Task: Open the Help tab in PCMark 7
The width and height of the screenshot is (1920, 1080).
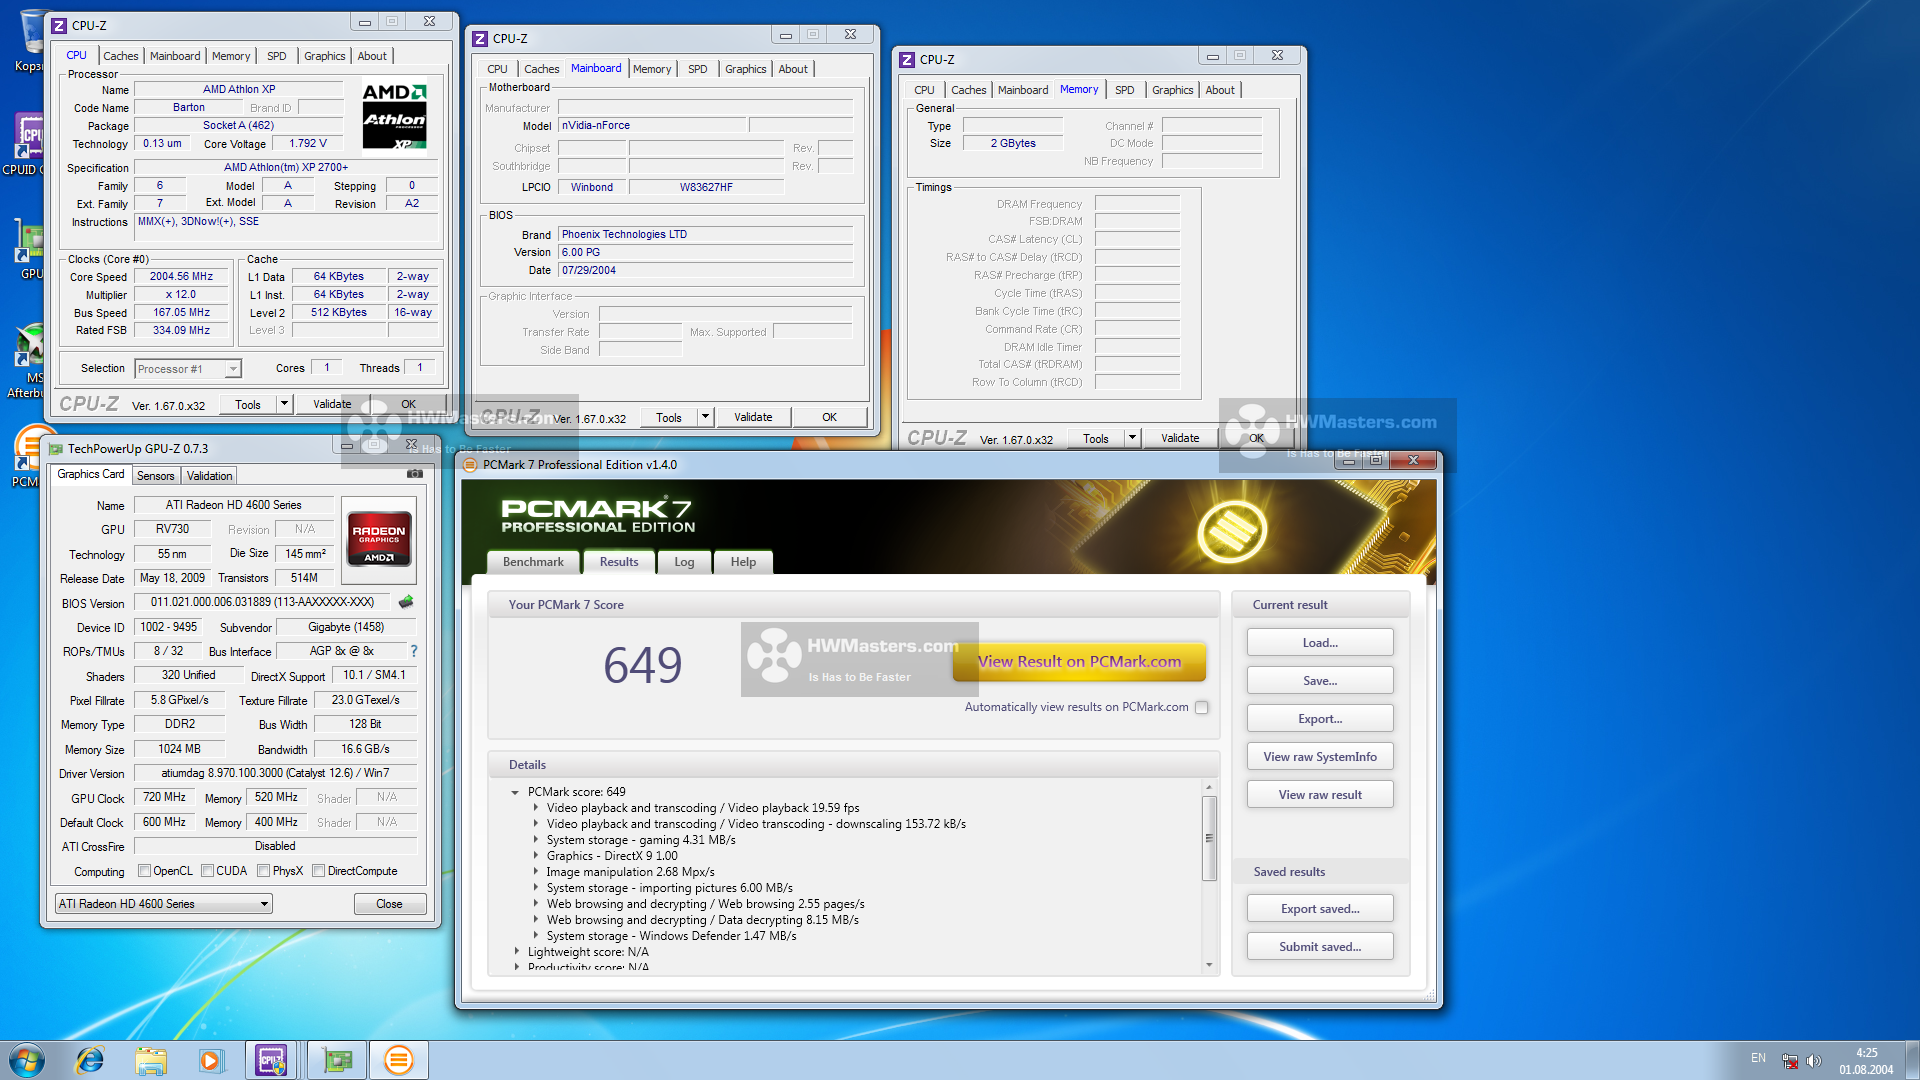Action: pyautogui.click(x=743, y=562)
